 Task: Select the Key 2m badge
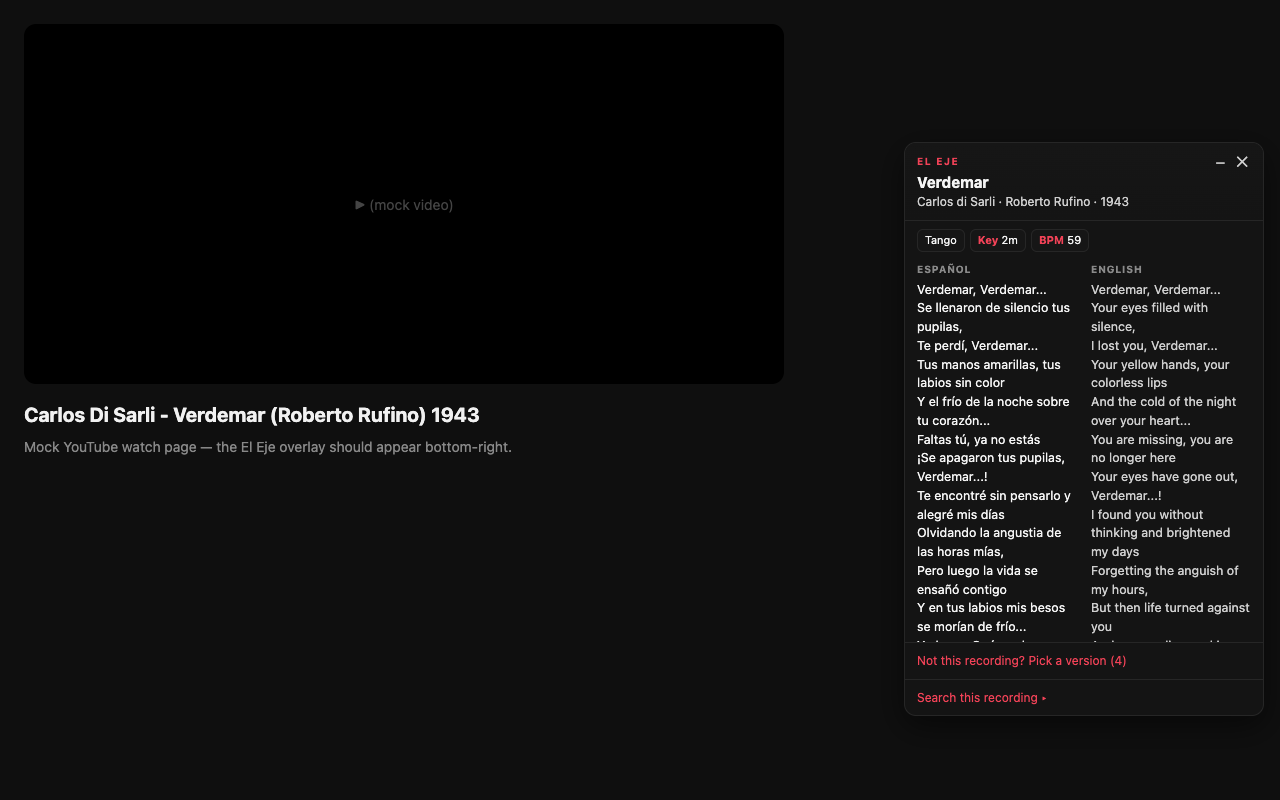[x=997, y=240]
